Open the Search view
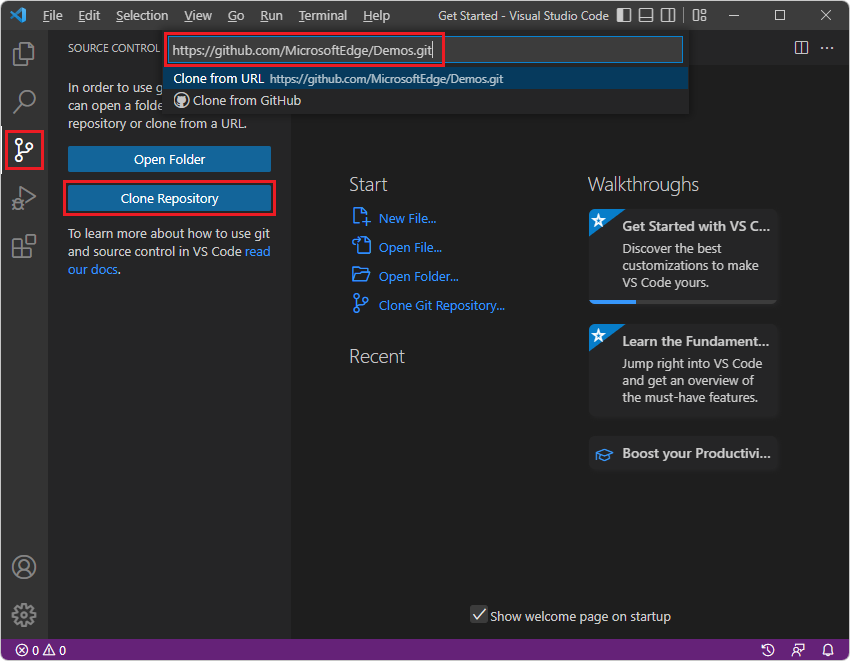850x661 pixels. click(23, 101)
